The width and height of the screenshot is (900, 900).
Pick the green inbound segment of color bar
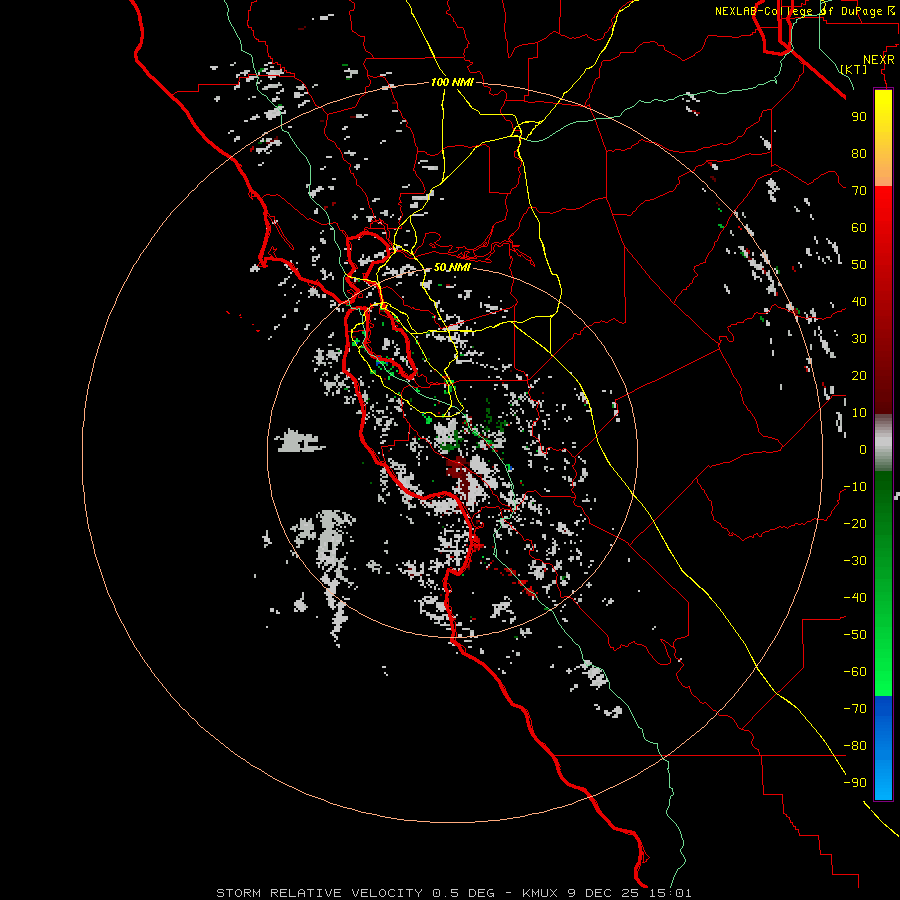pyautogui.click(x=883, y=583)
